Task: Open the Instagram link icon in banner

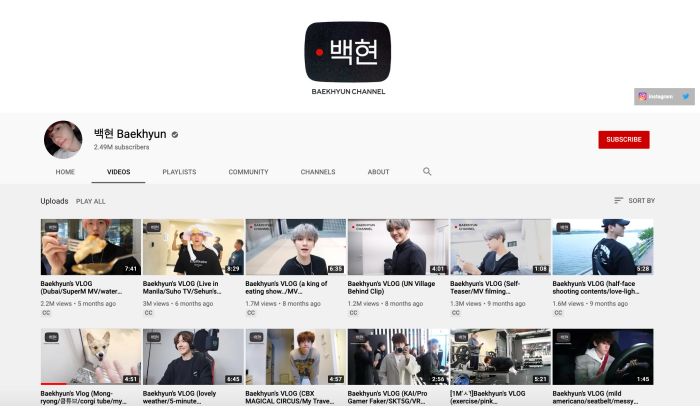Action: click(x=642, y=96)
